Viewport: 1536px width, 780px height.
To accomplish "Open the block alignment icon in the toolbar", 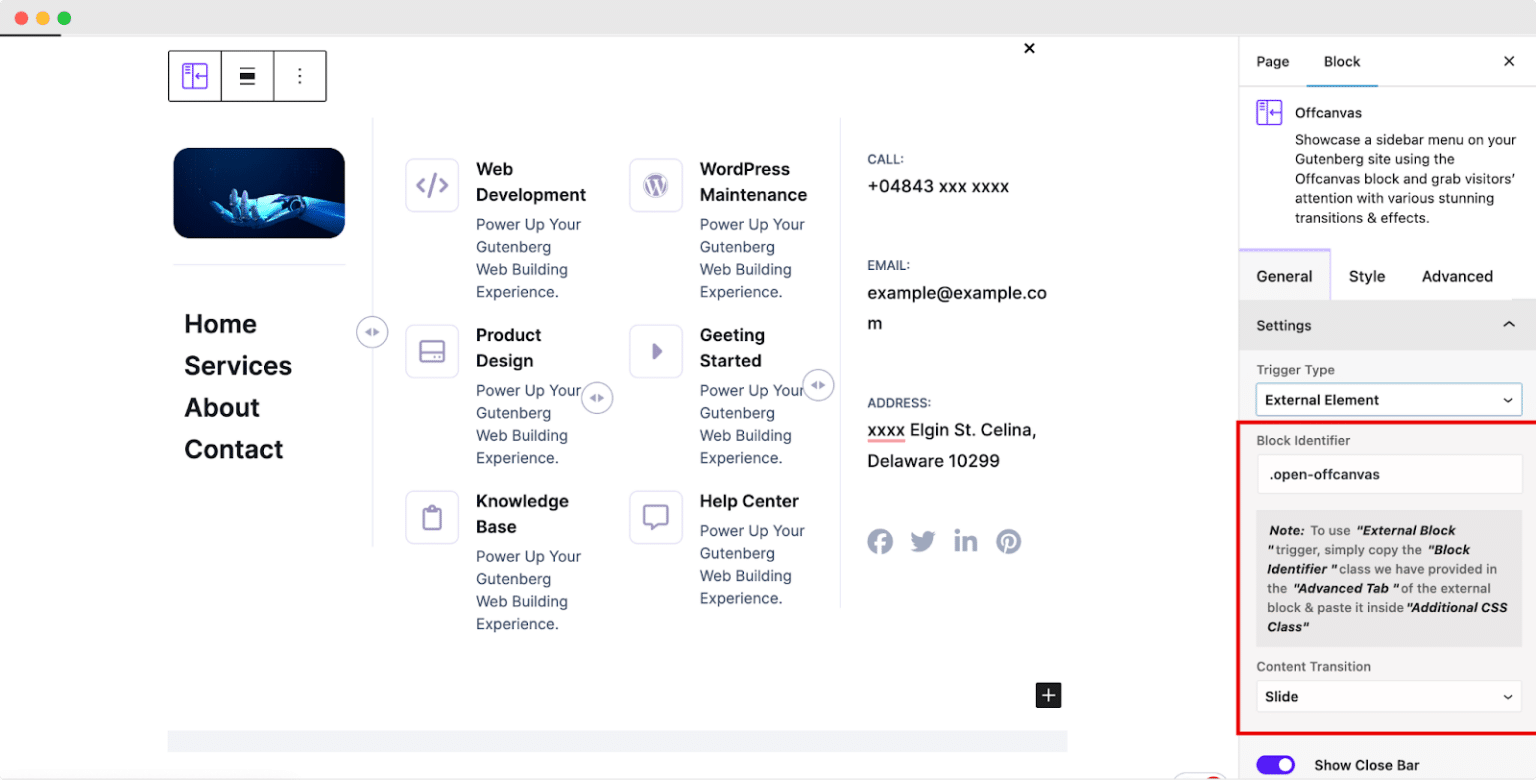I will [247, 76].
